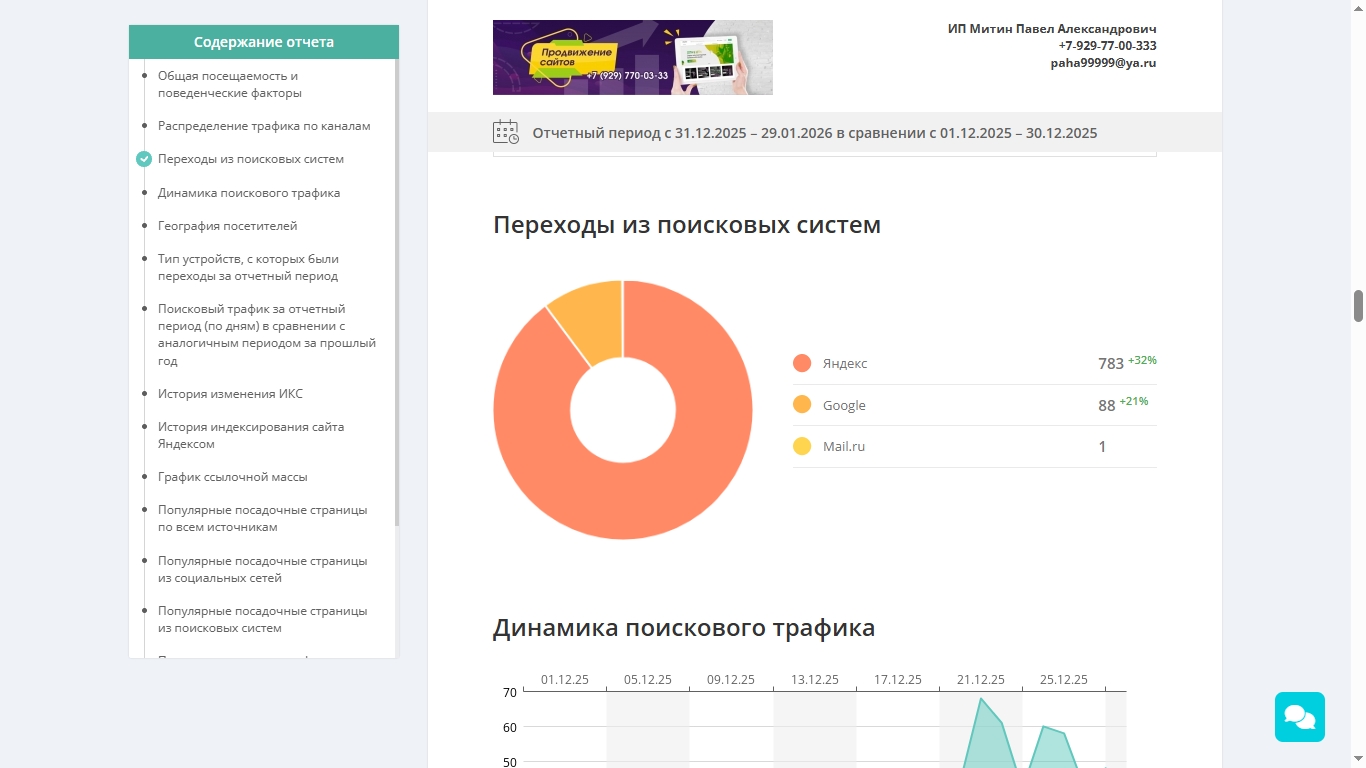Open the chat widget icon
Image resolution: width=1366 pixels, height=768 pixels.
[1299, 717]
